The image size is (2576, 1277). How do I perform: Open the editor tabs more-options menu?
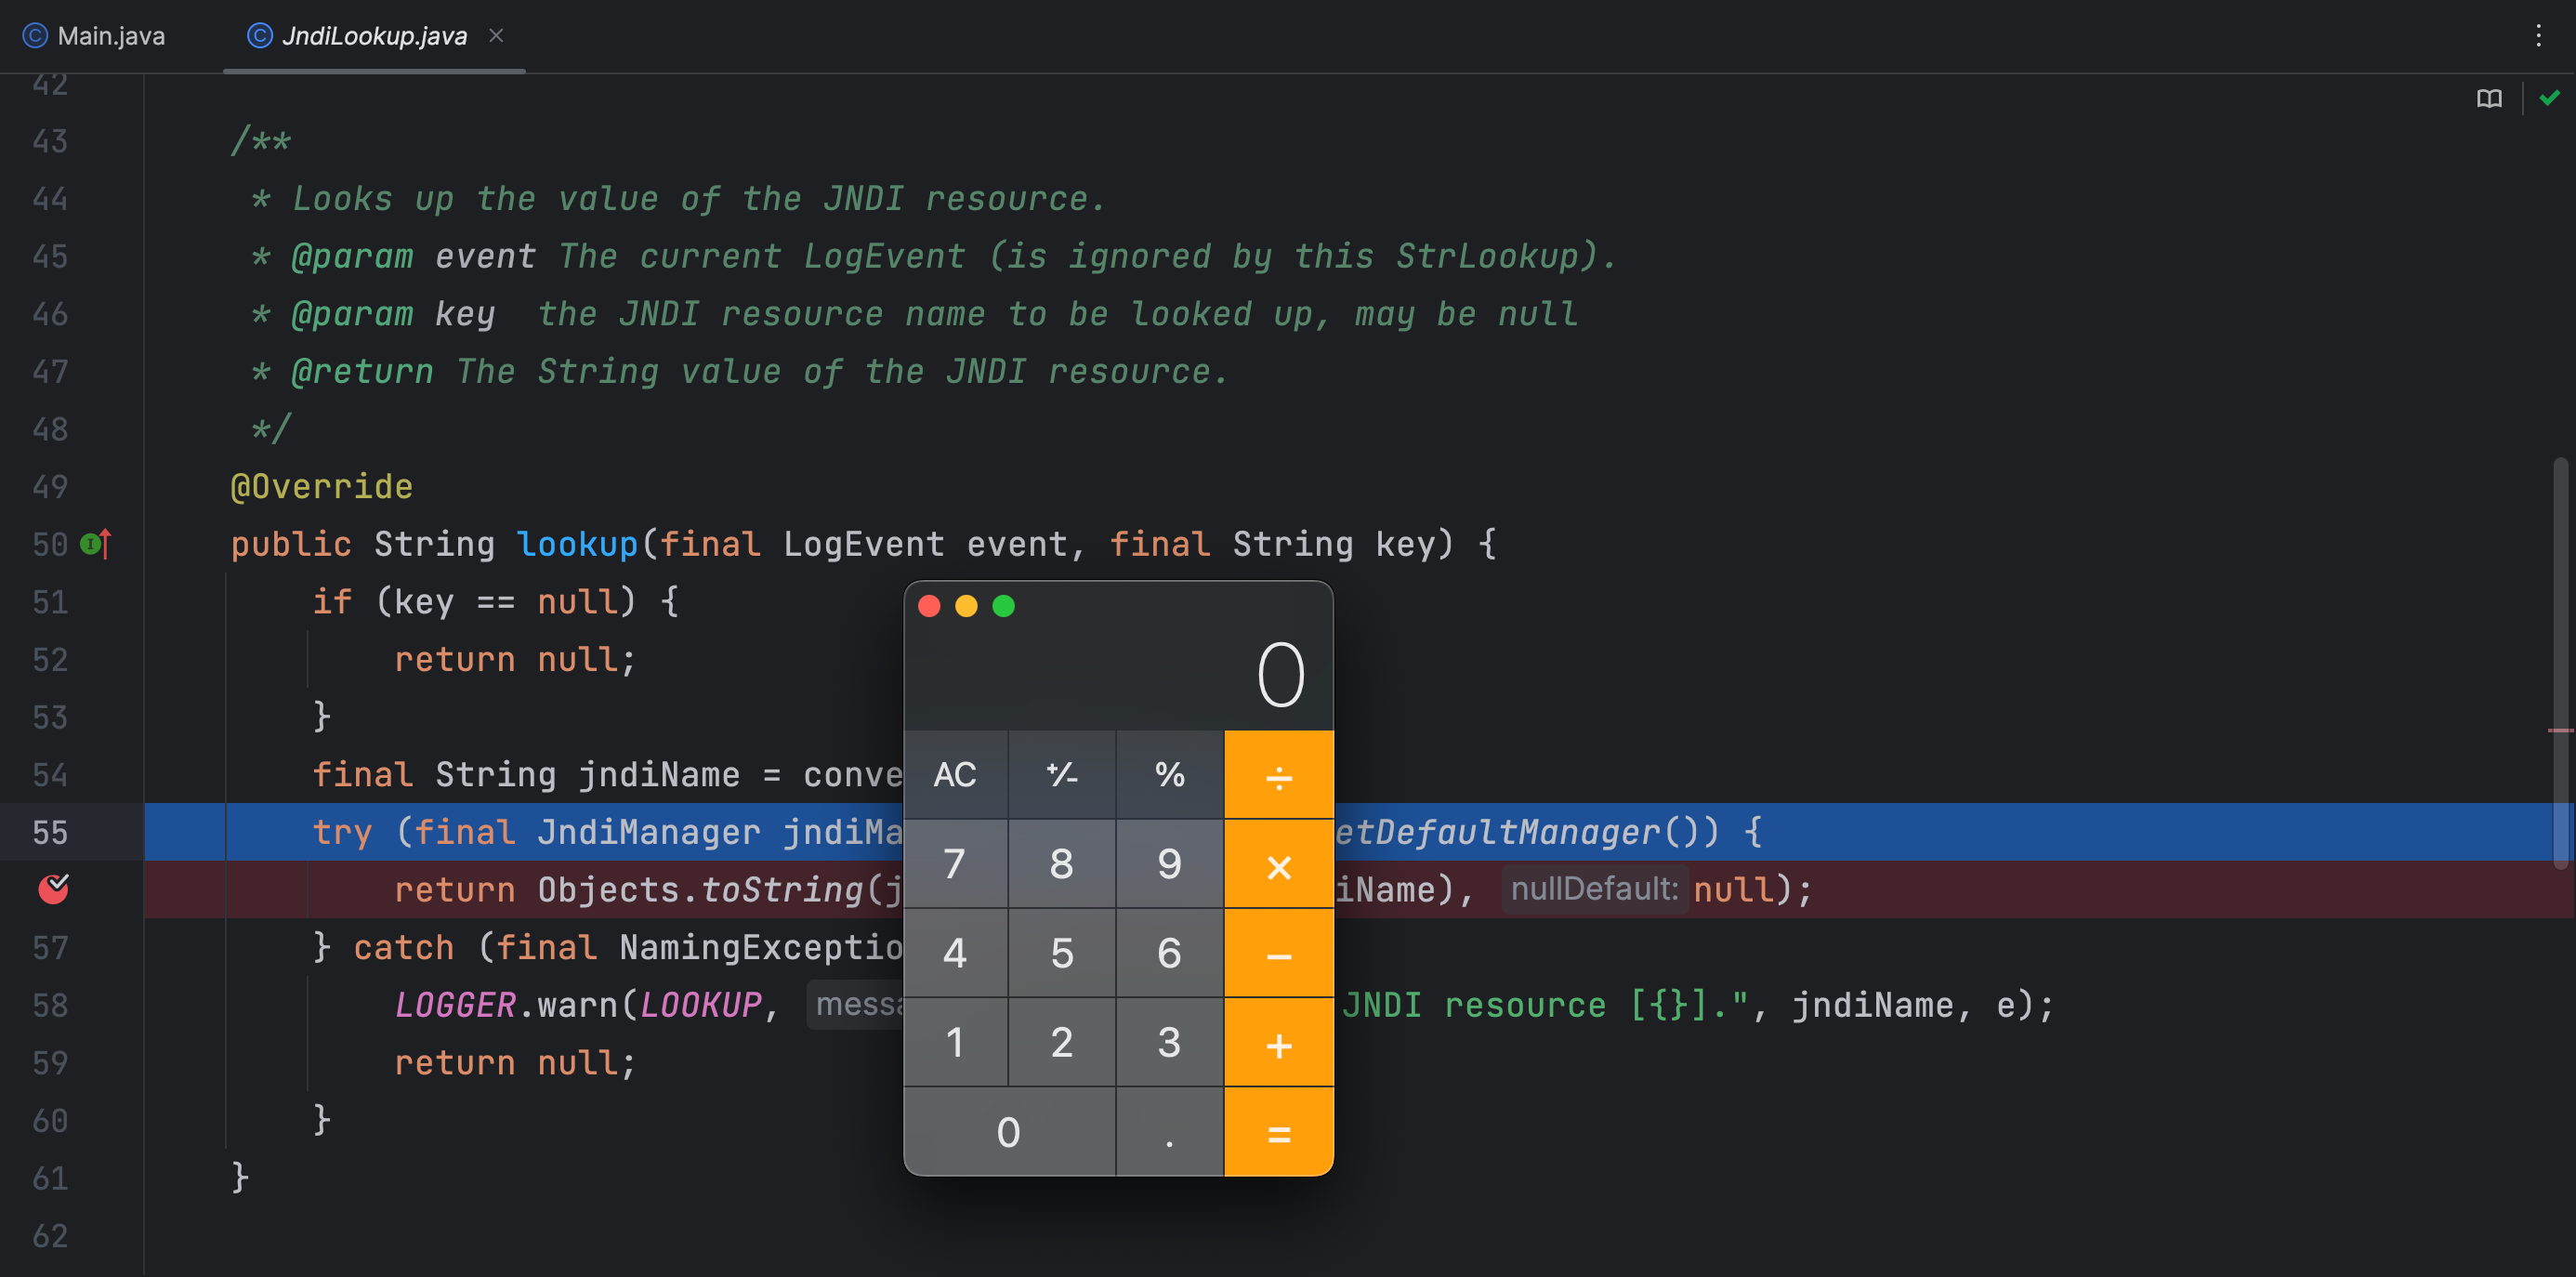(2538, 36)
